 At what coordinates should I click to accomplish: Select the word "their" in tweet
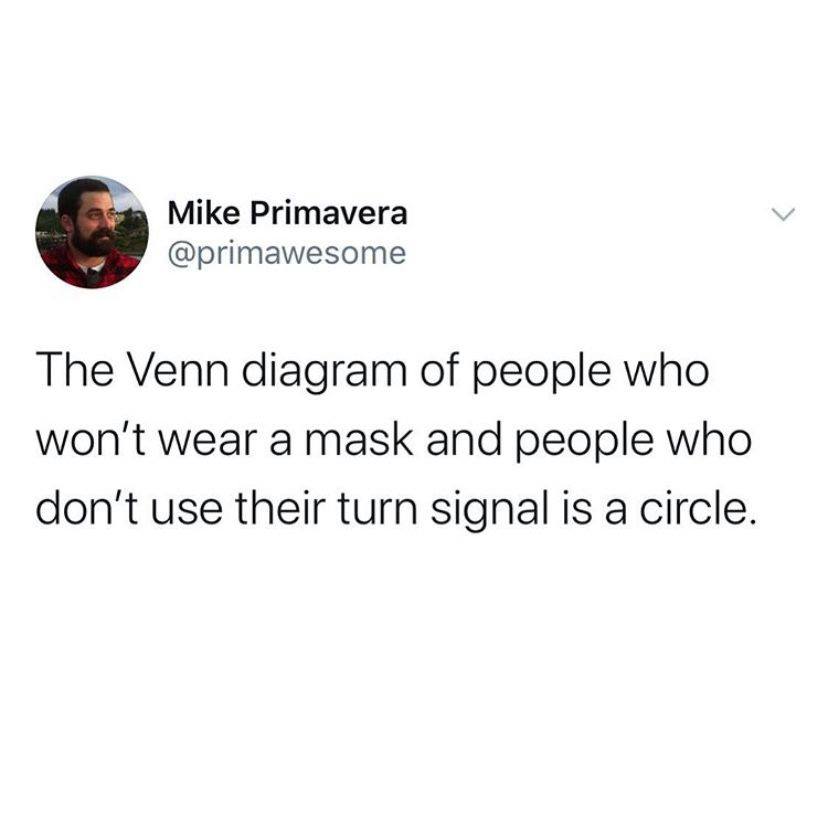click(280, 510)
